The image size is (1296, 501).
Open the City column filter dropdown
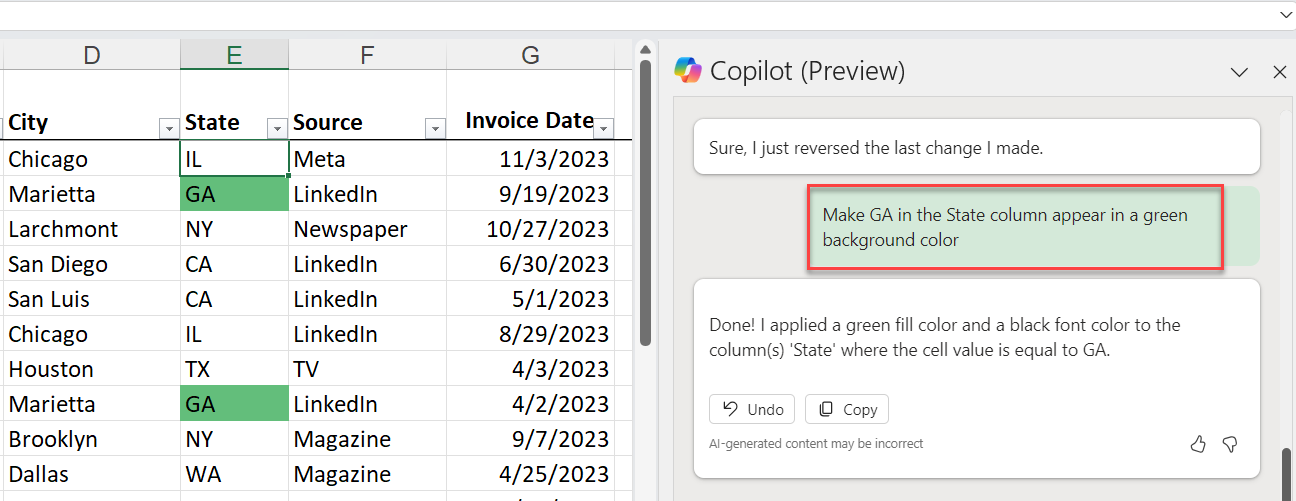tap(168, 128)
